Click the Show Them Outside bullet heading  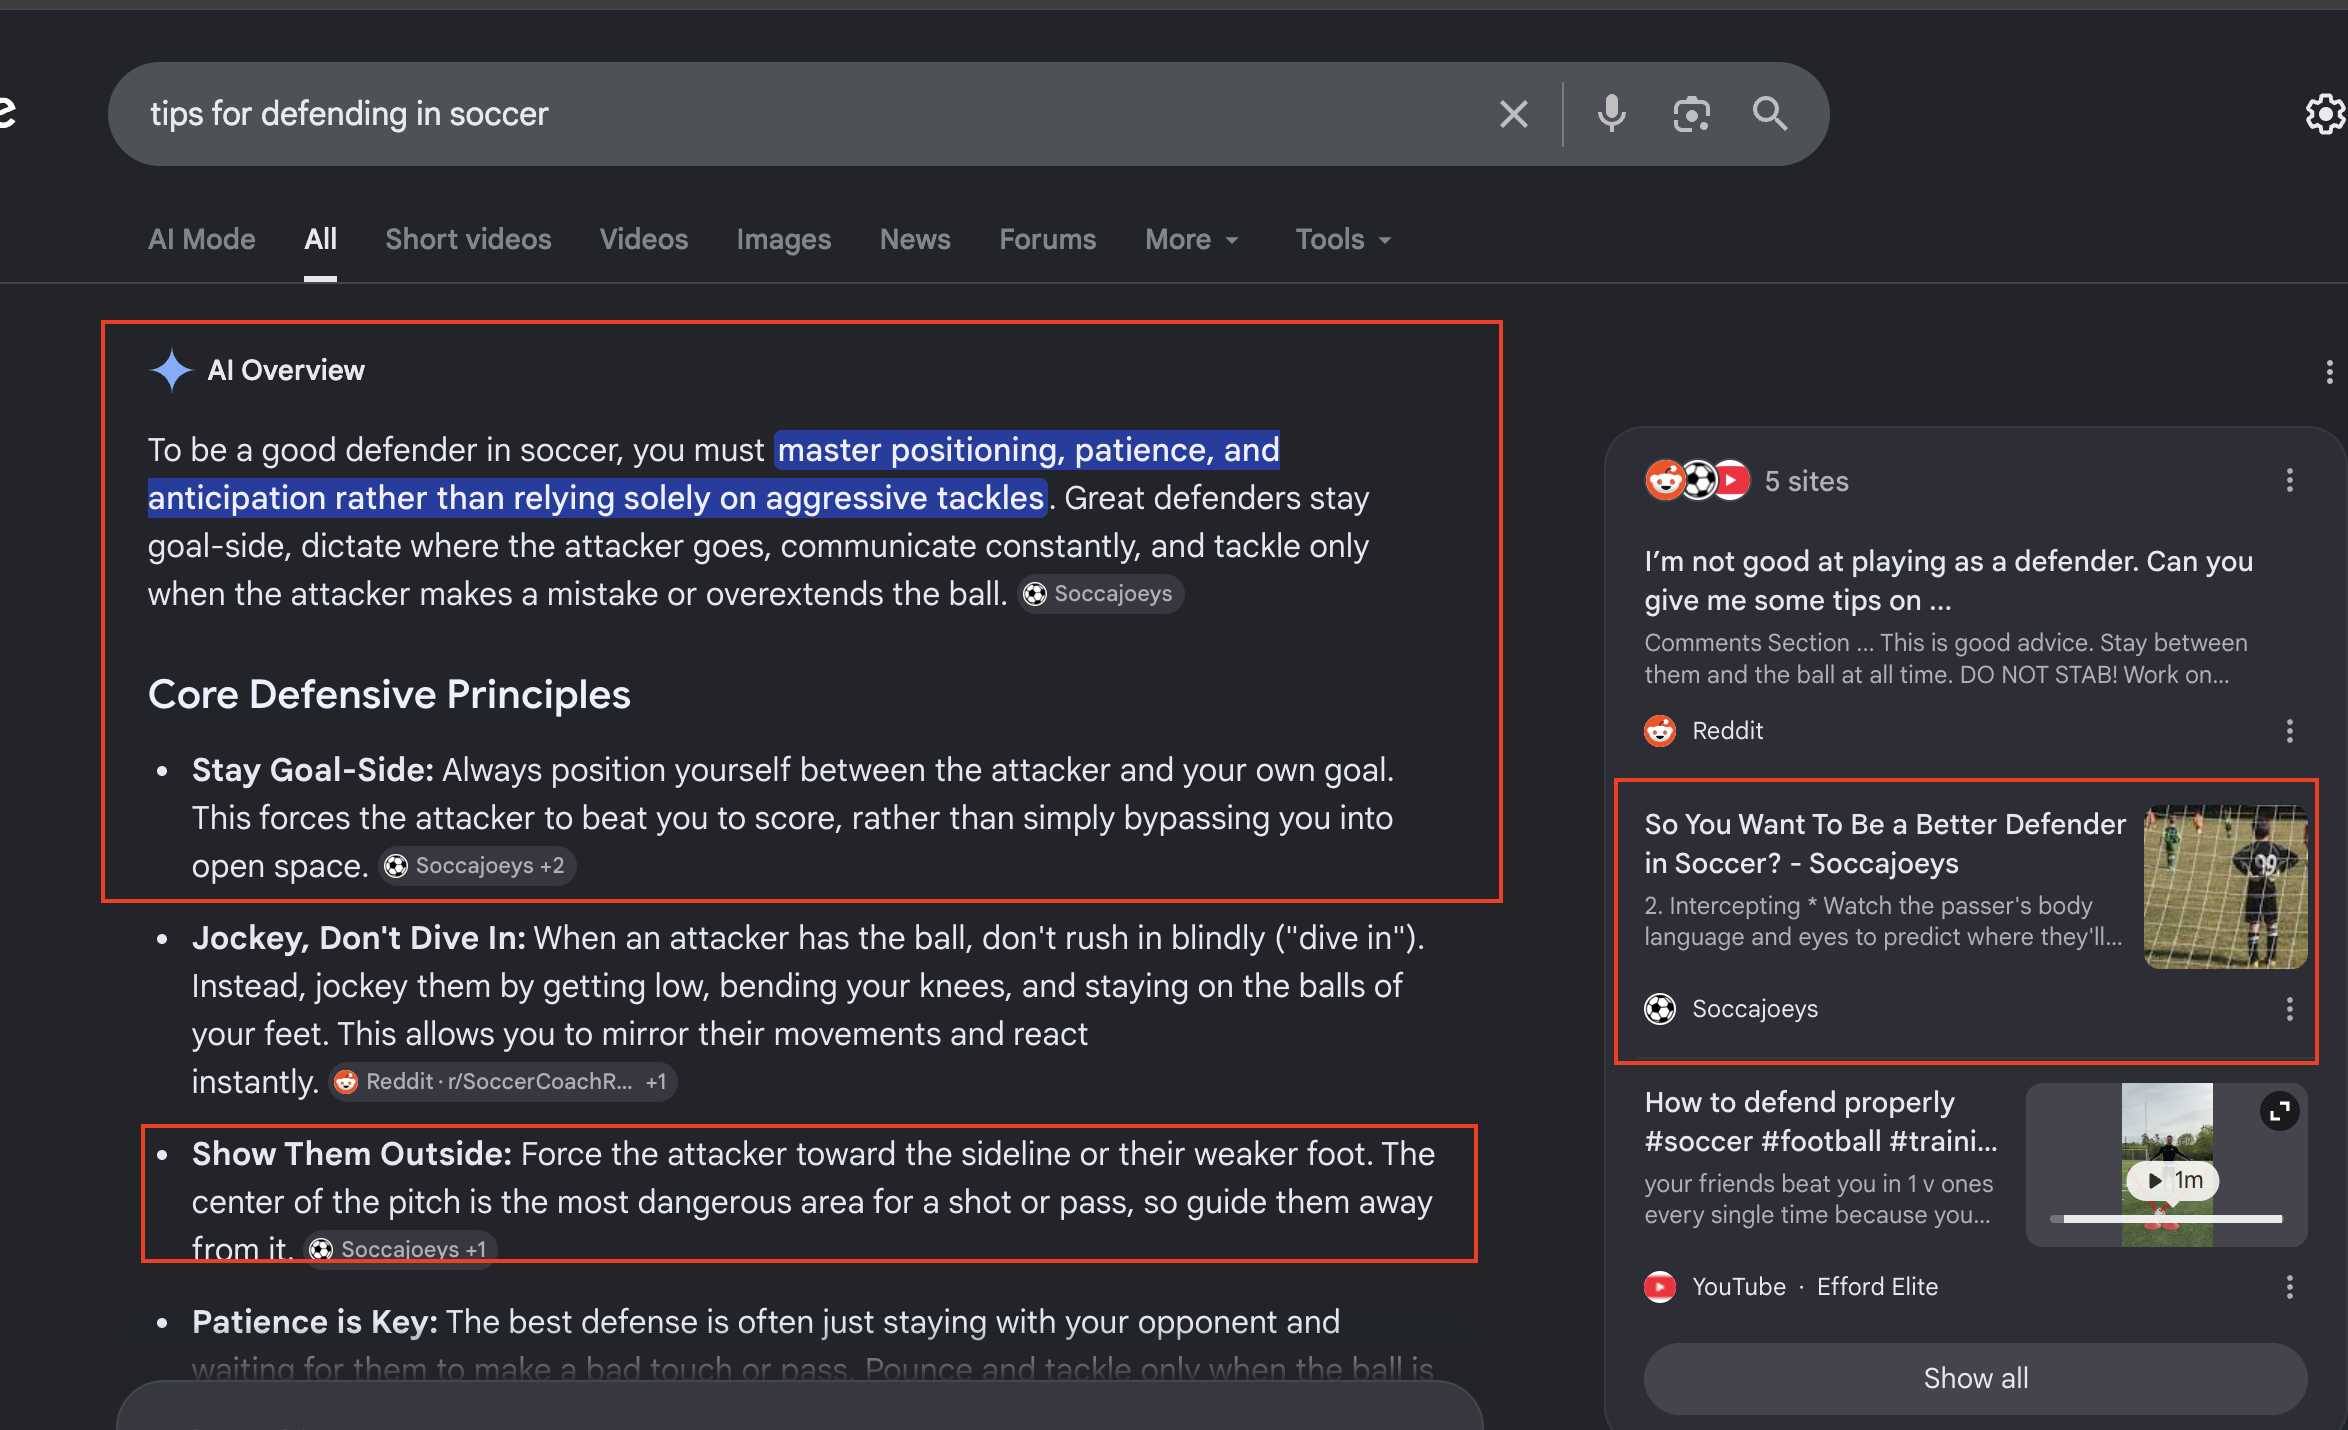click(x=352, y=1154)
